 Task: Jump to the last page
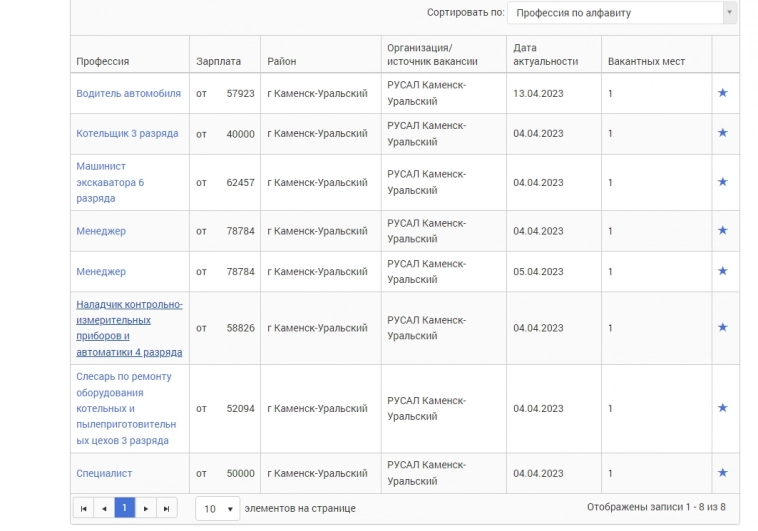pyautogui.click(x=166, y=508)
